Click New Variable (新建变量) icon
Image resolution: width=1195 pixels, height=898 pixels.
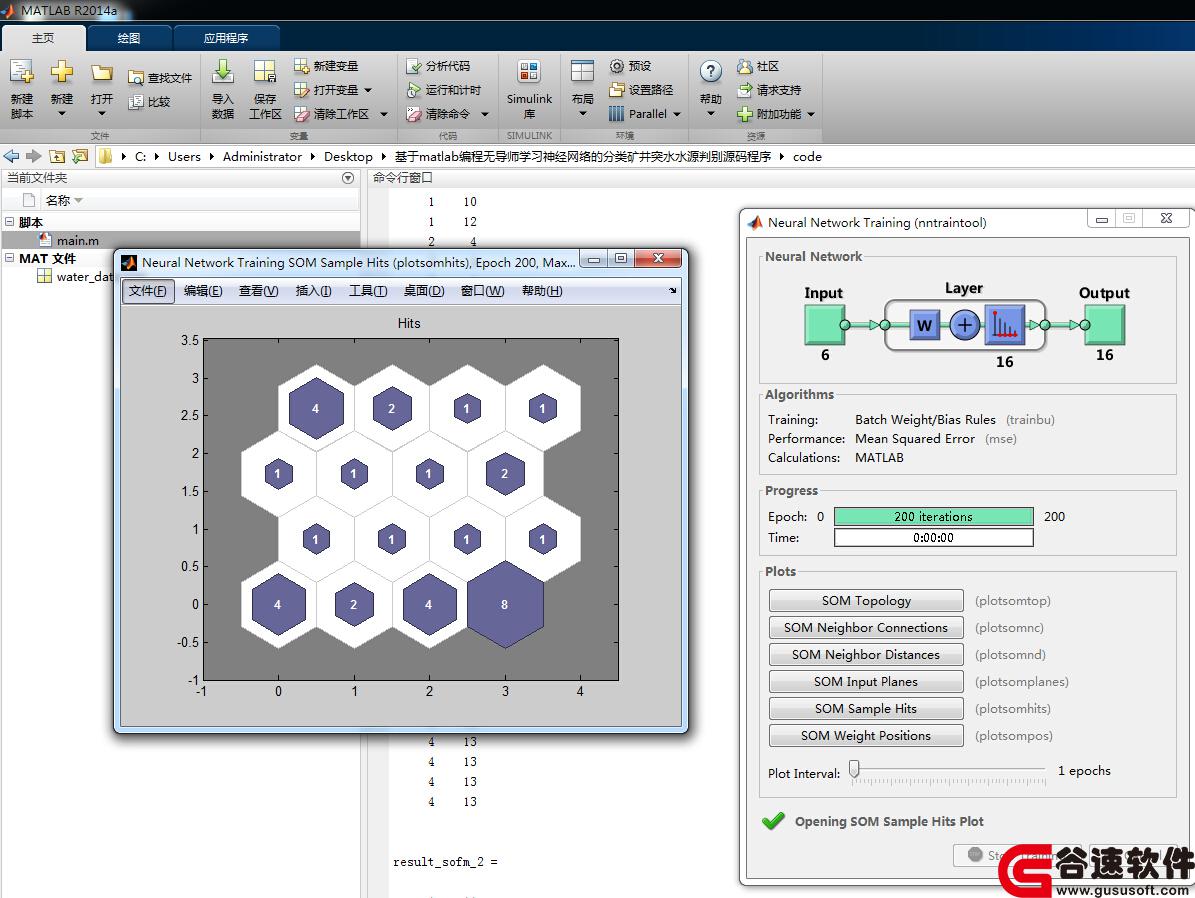point(301,66)
